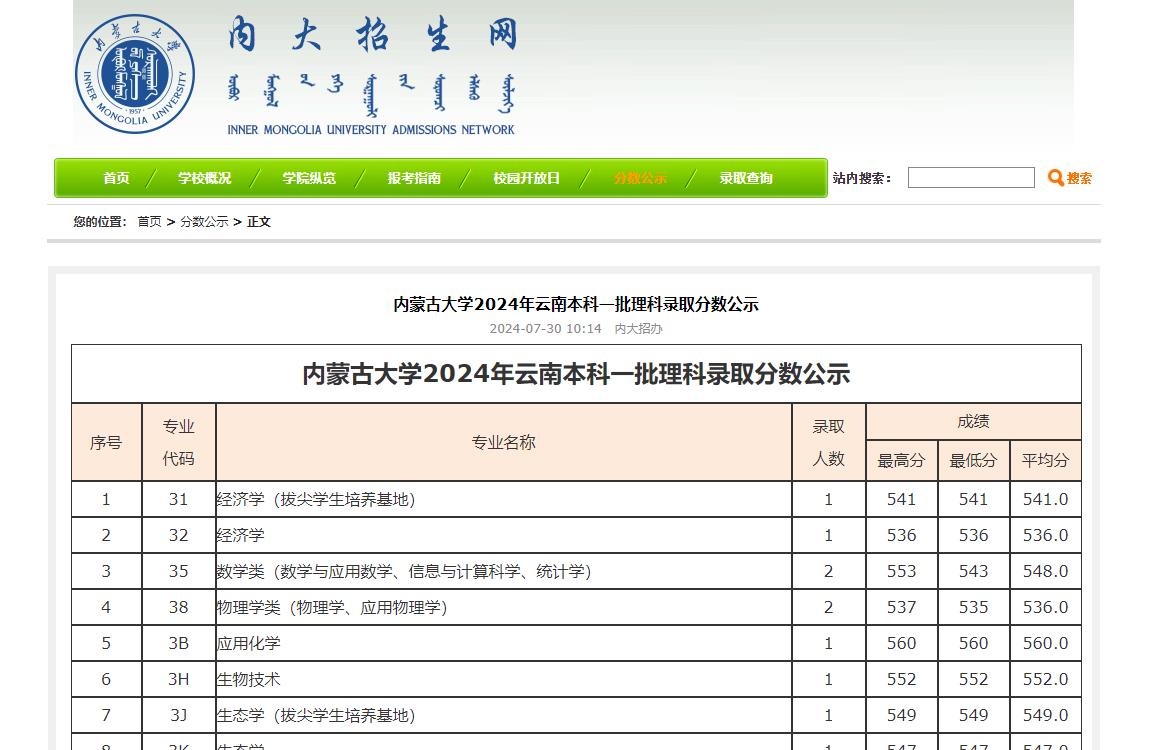Select the highlighted 分数公示 menu item
Image resolution: width=1150 pixels, height=750 pixels.
(x=640, y=178)
